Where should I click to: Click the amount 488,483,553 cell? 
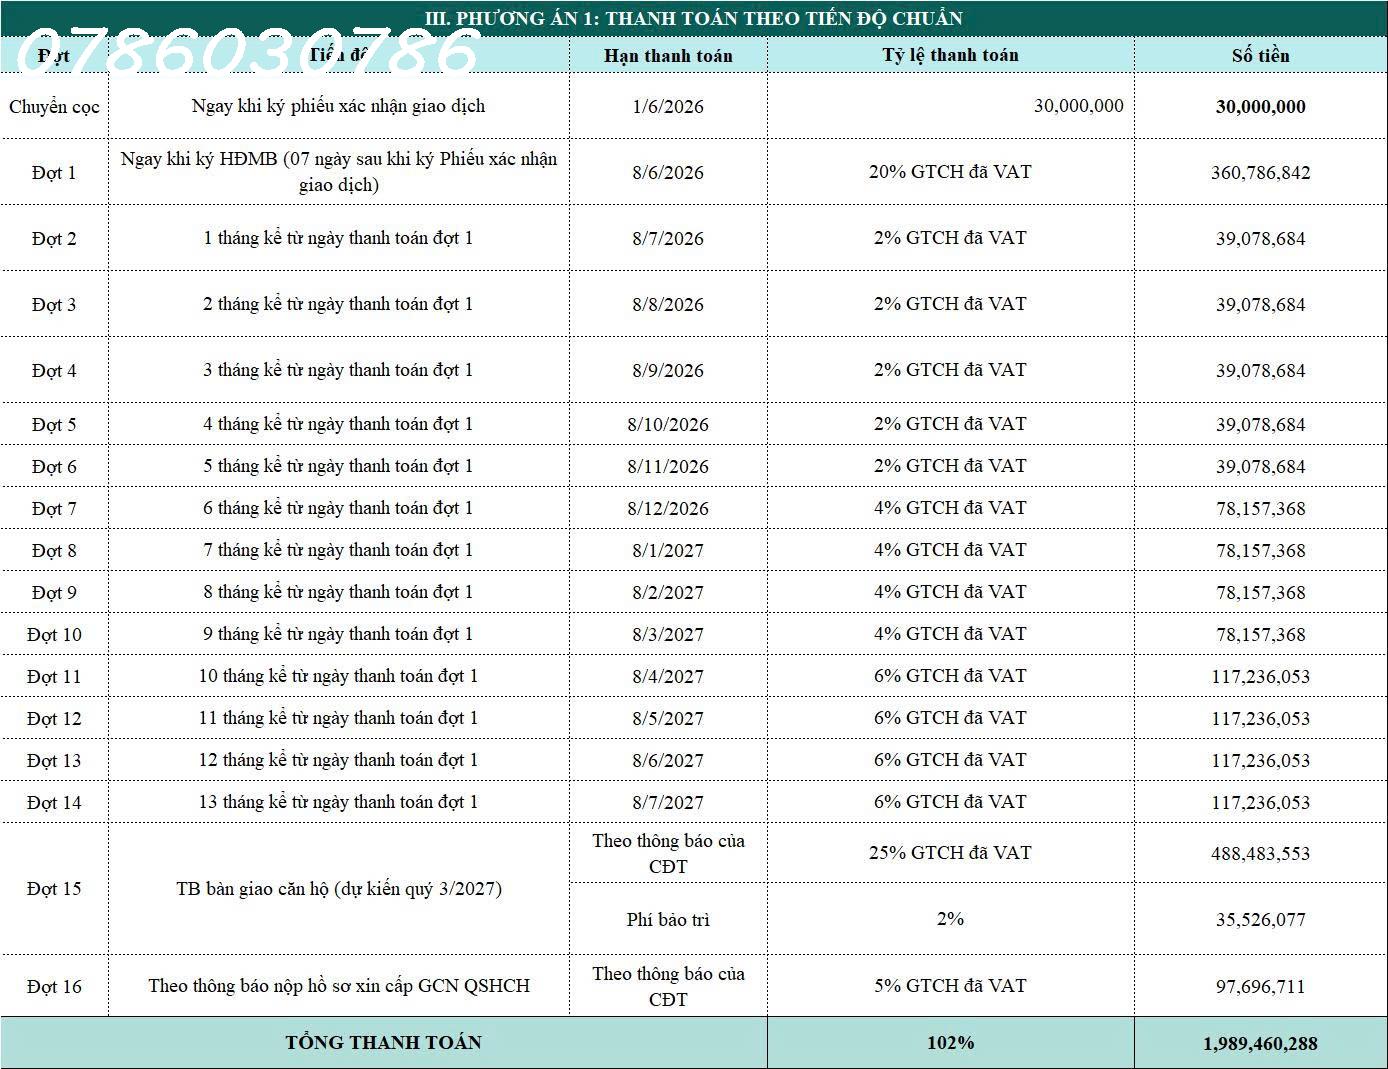(1260, 853)
